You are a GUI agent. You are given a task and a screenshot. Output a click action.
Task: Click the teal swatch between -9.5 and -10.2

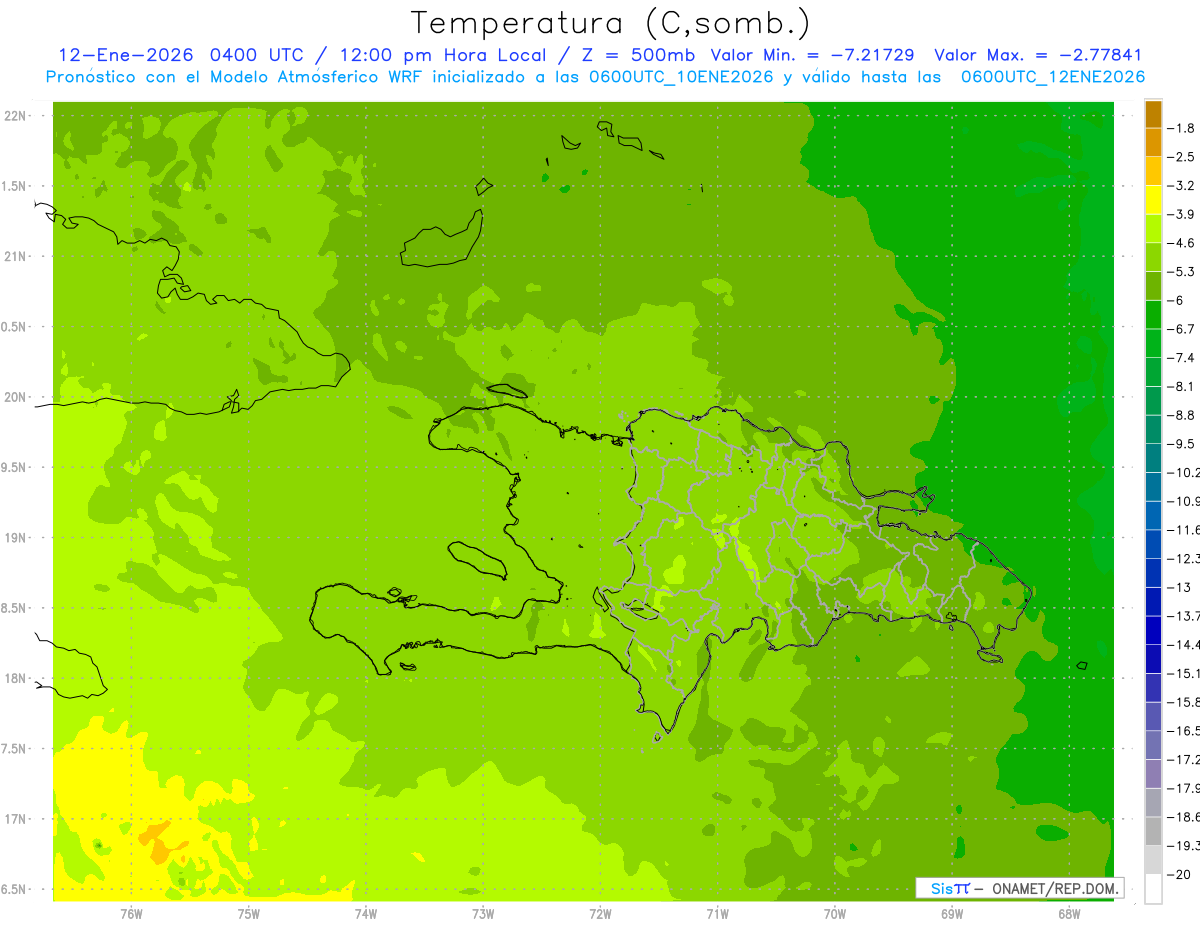coord(1153,458)
